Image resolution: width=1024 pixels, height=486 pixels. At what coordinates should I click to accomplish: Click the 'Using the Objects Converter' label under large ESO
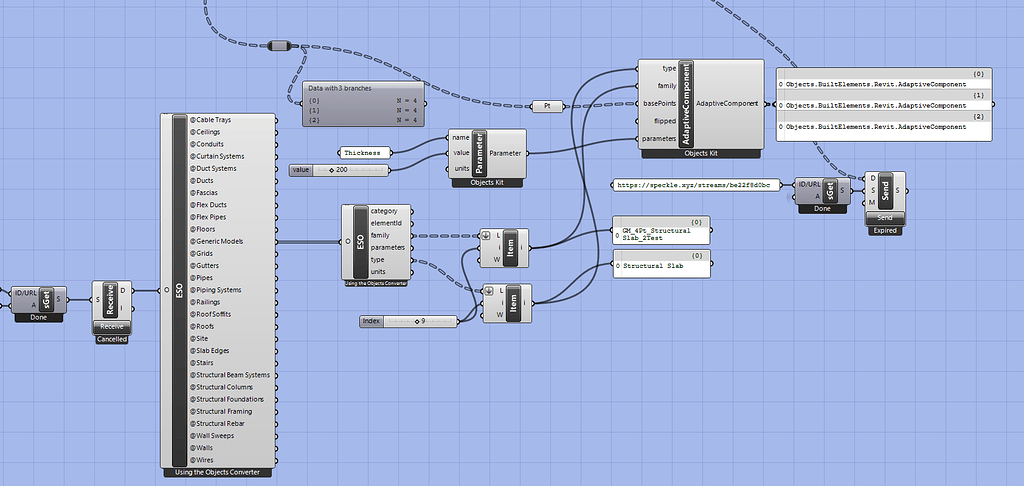pos(218,472)
